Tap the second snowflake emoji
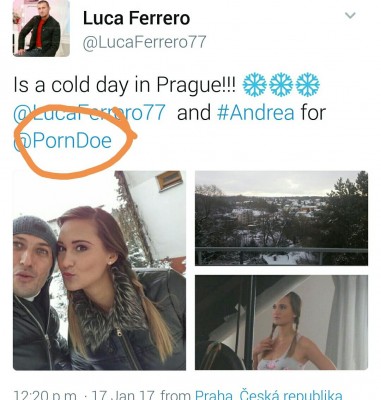Image resolution: width=381 pixels, height=400 pixels. click(x=281, y=85)
